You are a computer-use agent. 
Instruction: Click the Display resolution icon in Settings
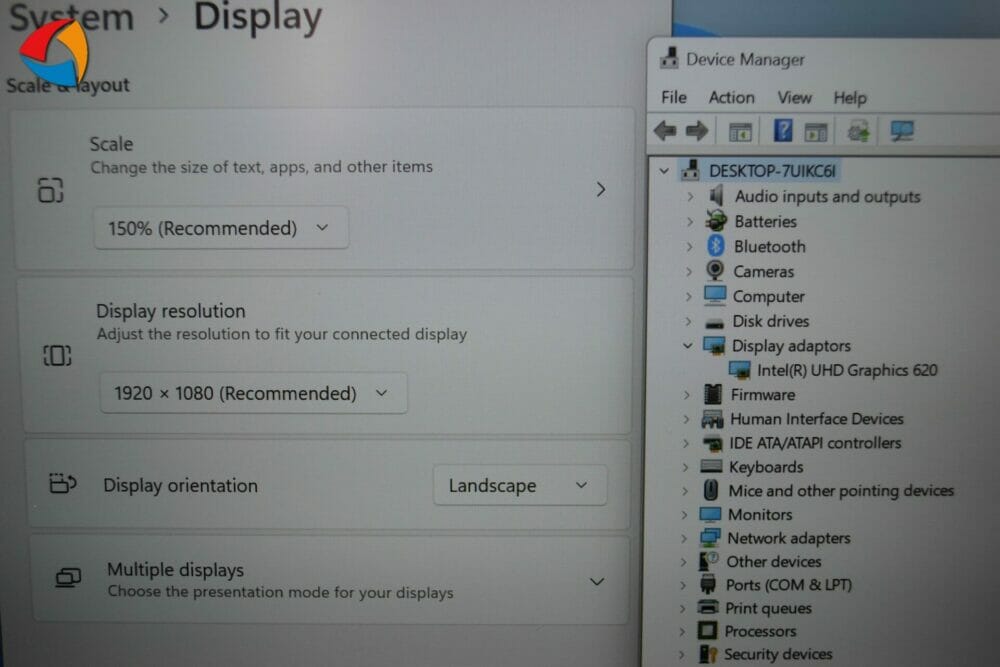point(57,355)
